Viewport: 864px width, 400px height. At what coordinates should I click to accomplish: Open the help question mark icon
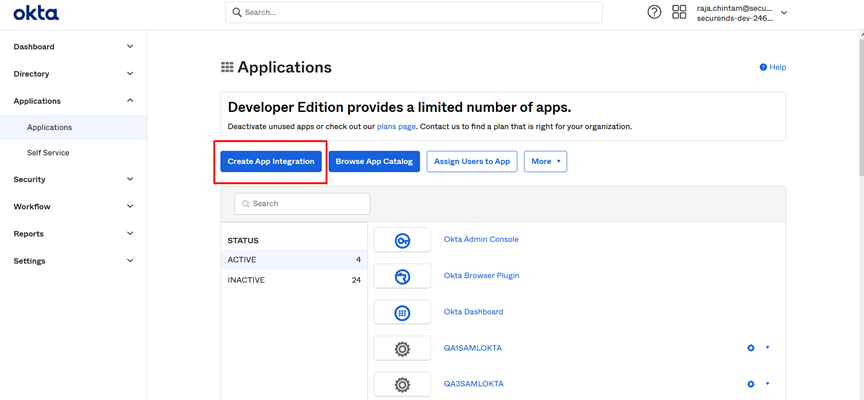tap(654, 12)
